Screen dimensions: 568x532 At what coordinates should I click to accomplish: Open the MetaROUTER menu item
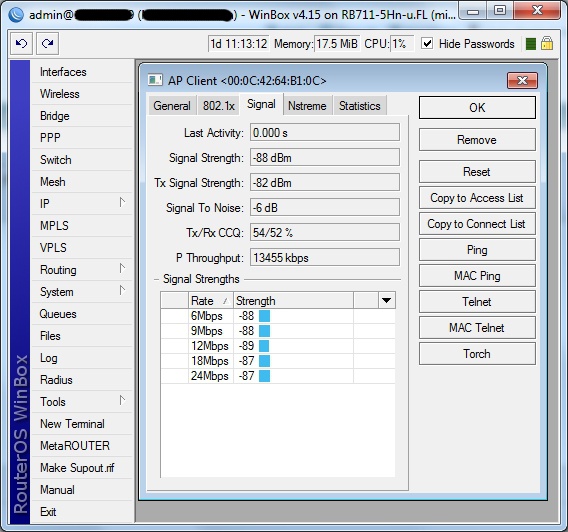pos(82,446)
